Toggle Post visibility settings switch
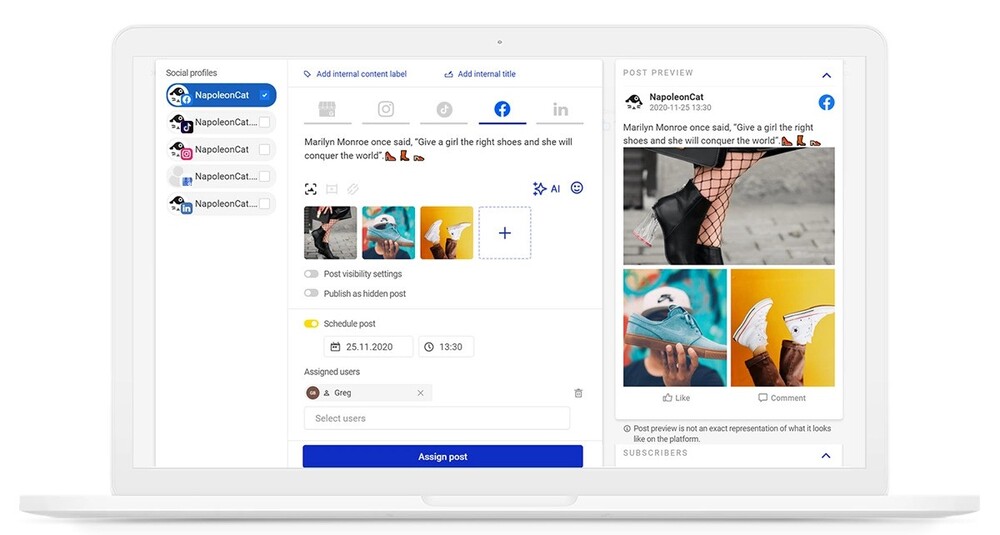The width and height of the screenshot is (1000, 535). click(311, 274)
